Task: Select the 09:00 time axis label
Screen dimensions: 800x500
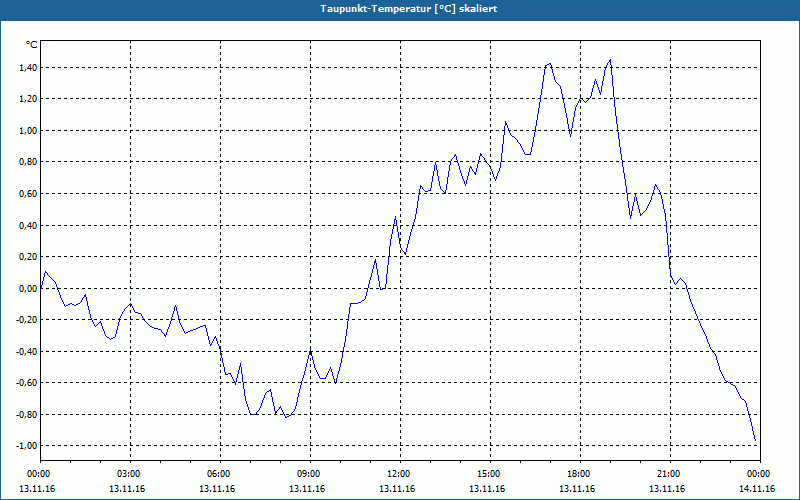Action: click(310, 474)
